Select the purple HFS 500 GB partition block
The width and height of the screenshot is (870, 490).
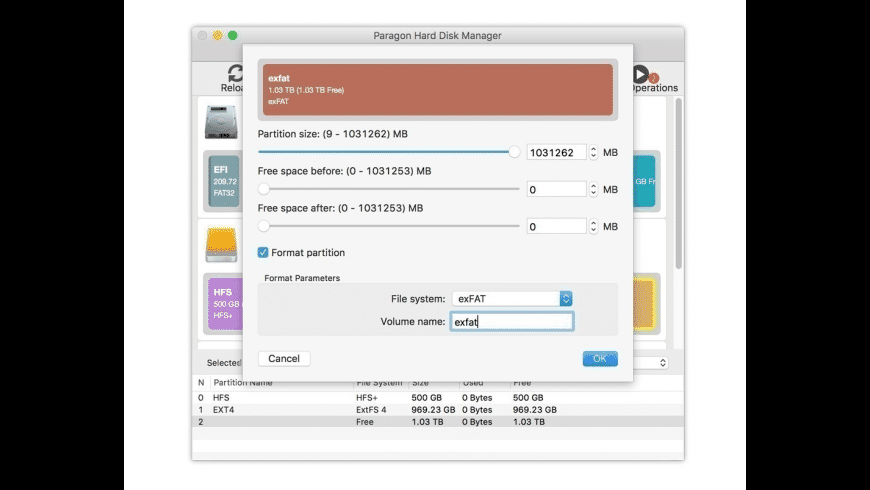225,304
